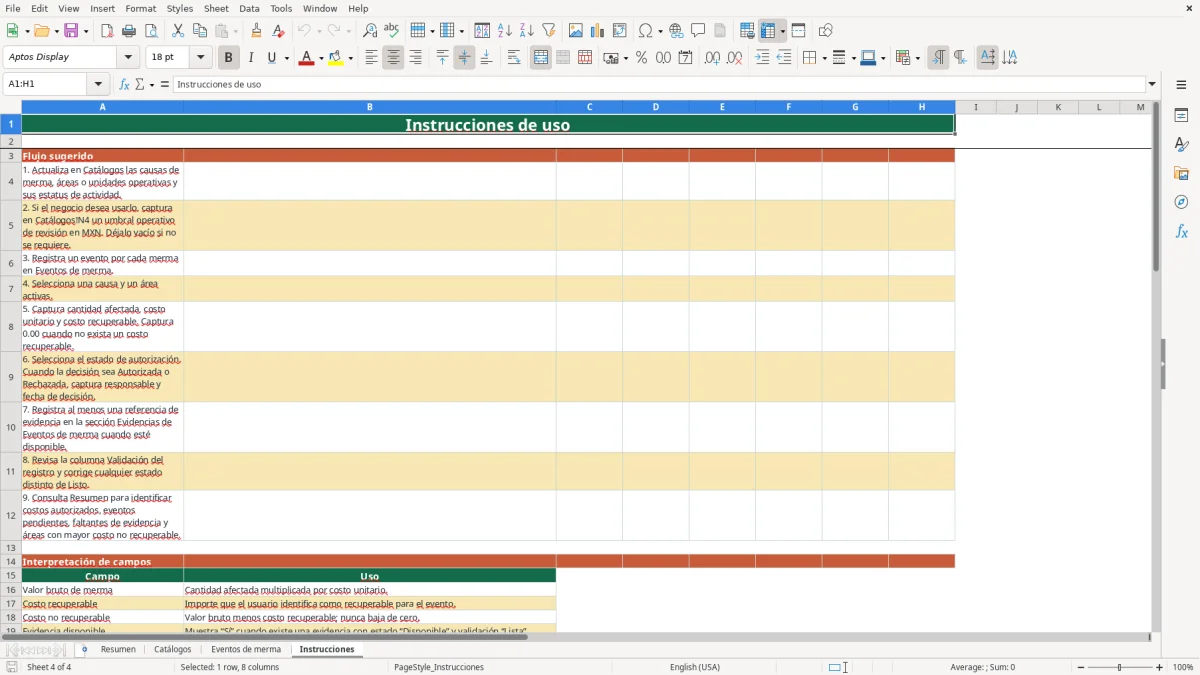Image resolution: width=1200 pixels, height=675 pixels.
Task: Cut the selection with scissors icon
Action: click(x=178, y=31)
